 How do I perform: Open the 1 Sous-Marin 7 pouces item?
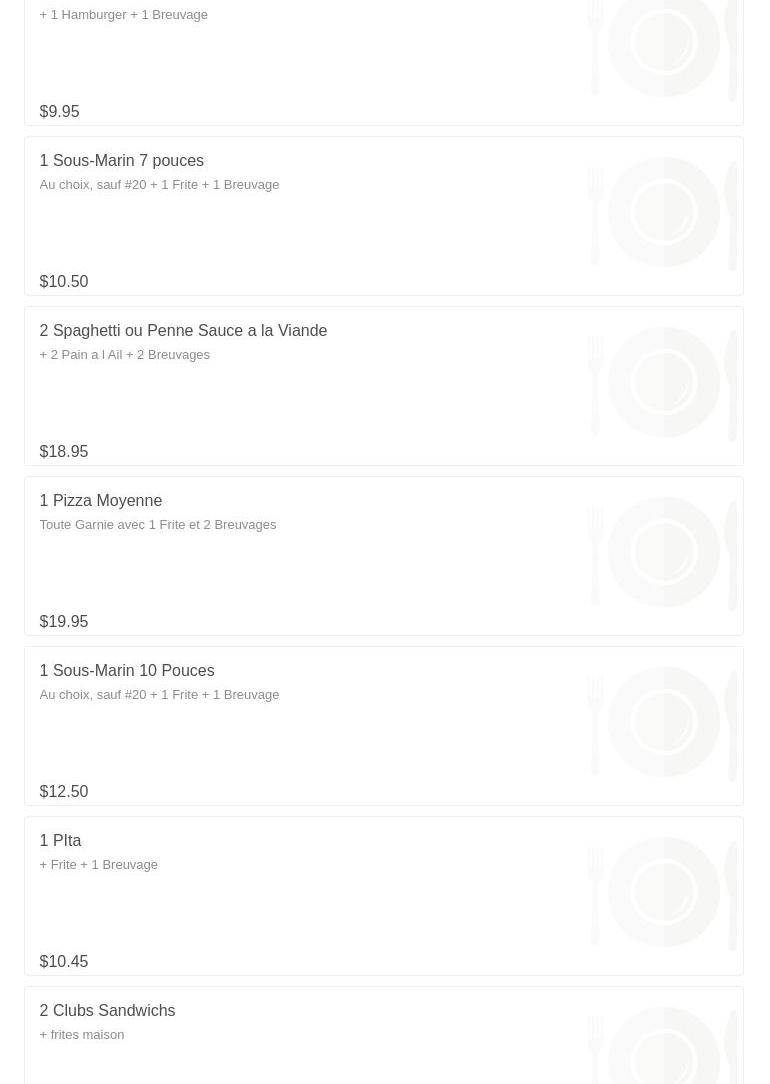pos(121,161)
